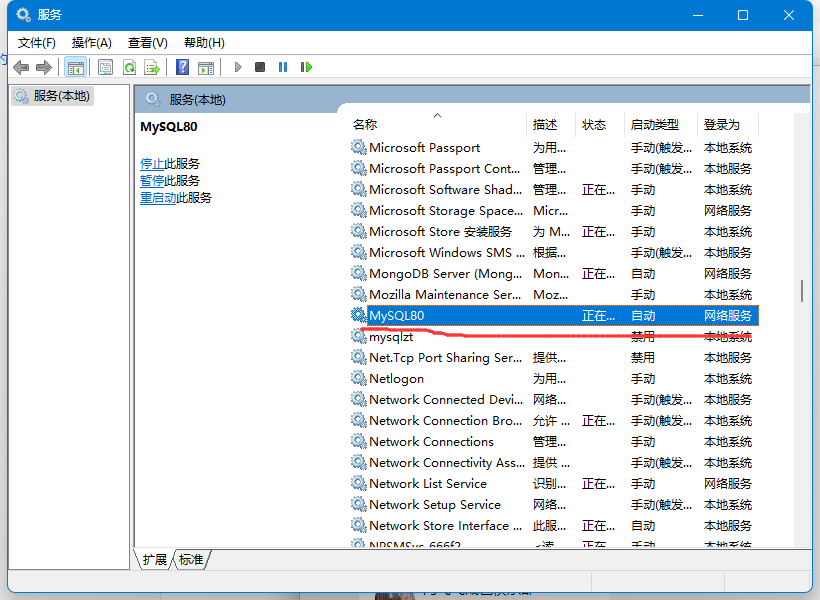Open the Properties toolbar icon
The width and height of the screenshot is (820, 600).
coord(105,67)
